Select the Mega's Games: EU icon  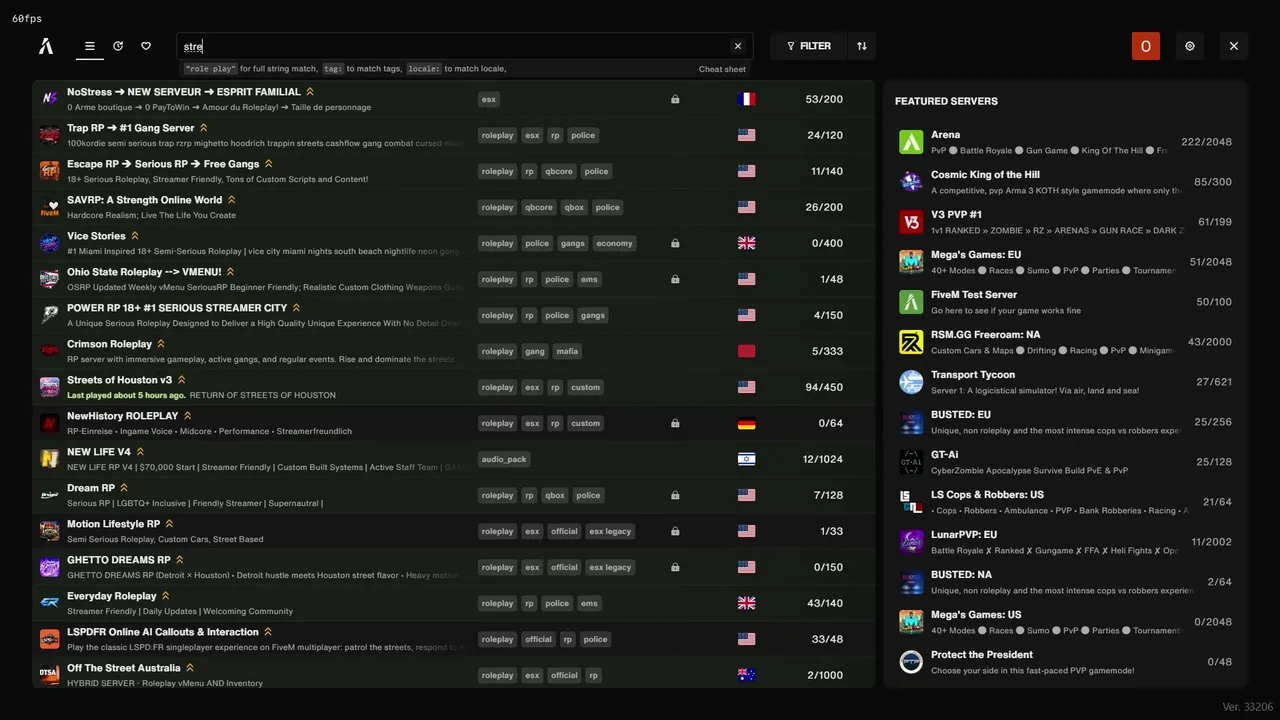point(911,262)
